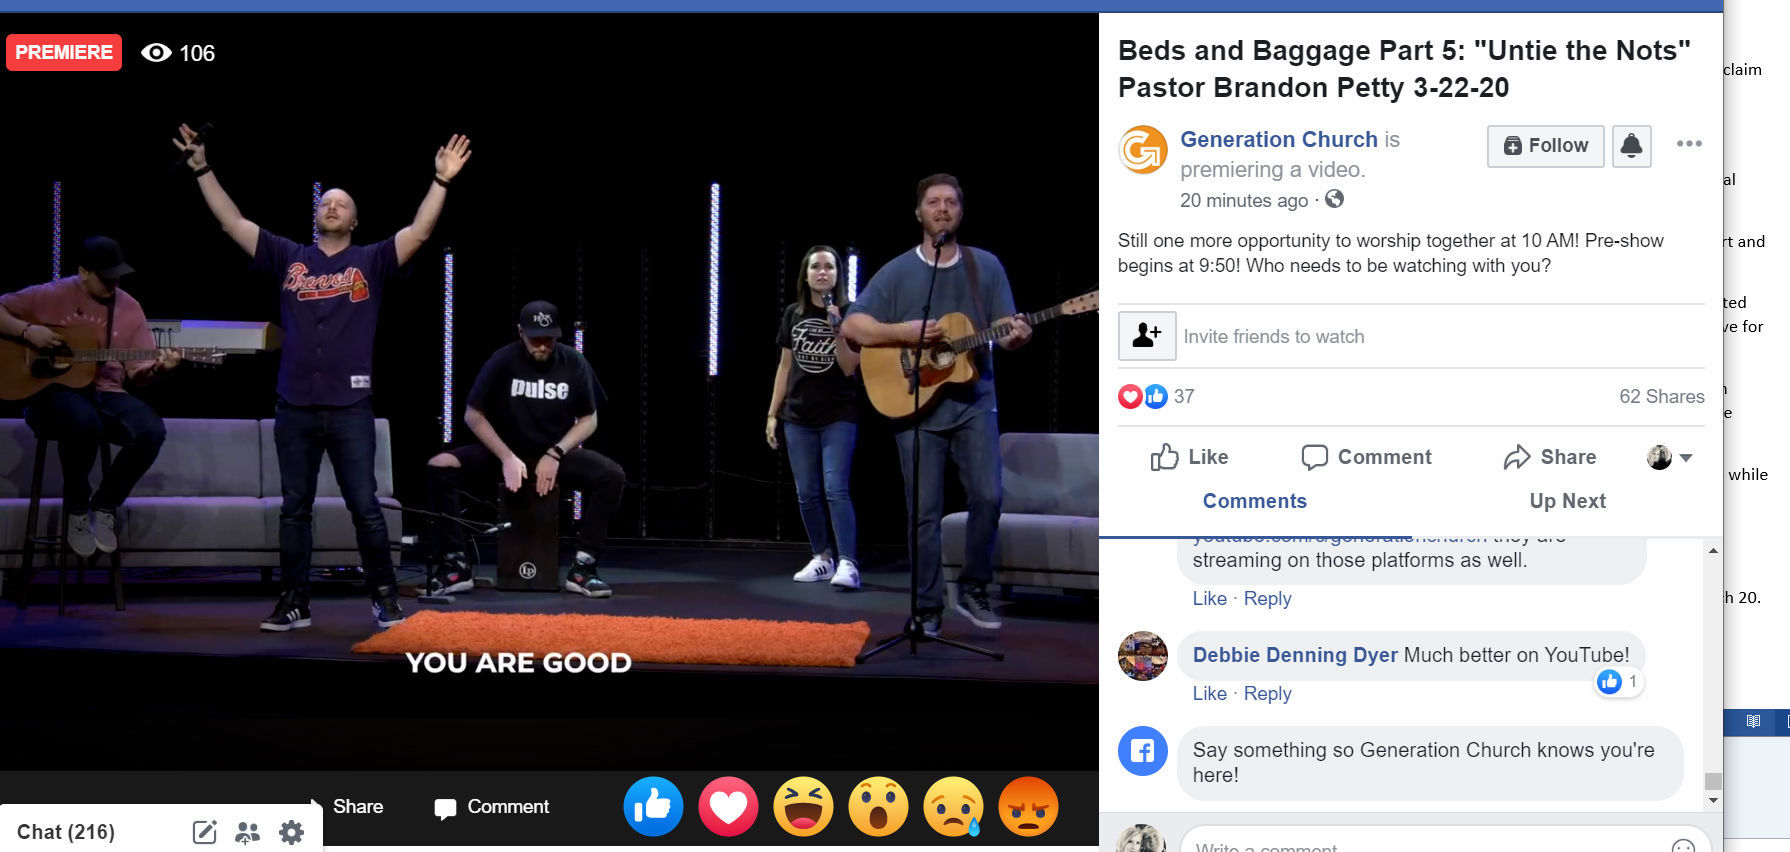Send the Sad crying reaction

(953, 806)
